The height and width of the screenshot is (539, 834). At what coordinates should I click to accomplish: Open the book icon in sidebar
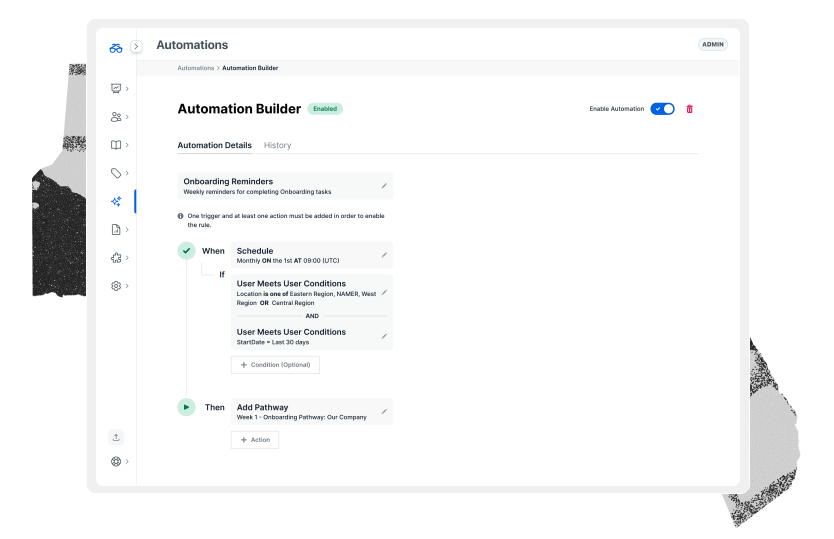[116, 145]
